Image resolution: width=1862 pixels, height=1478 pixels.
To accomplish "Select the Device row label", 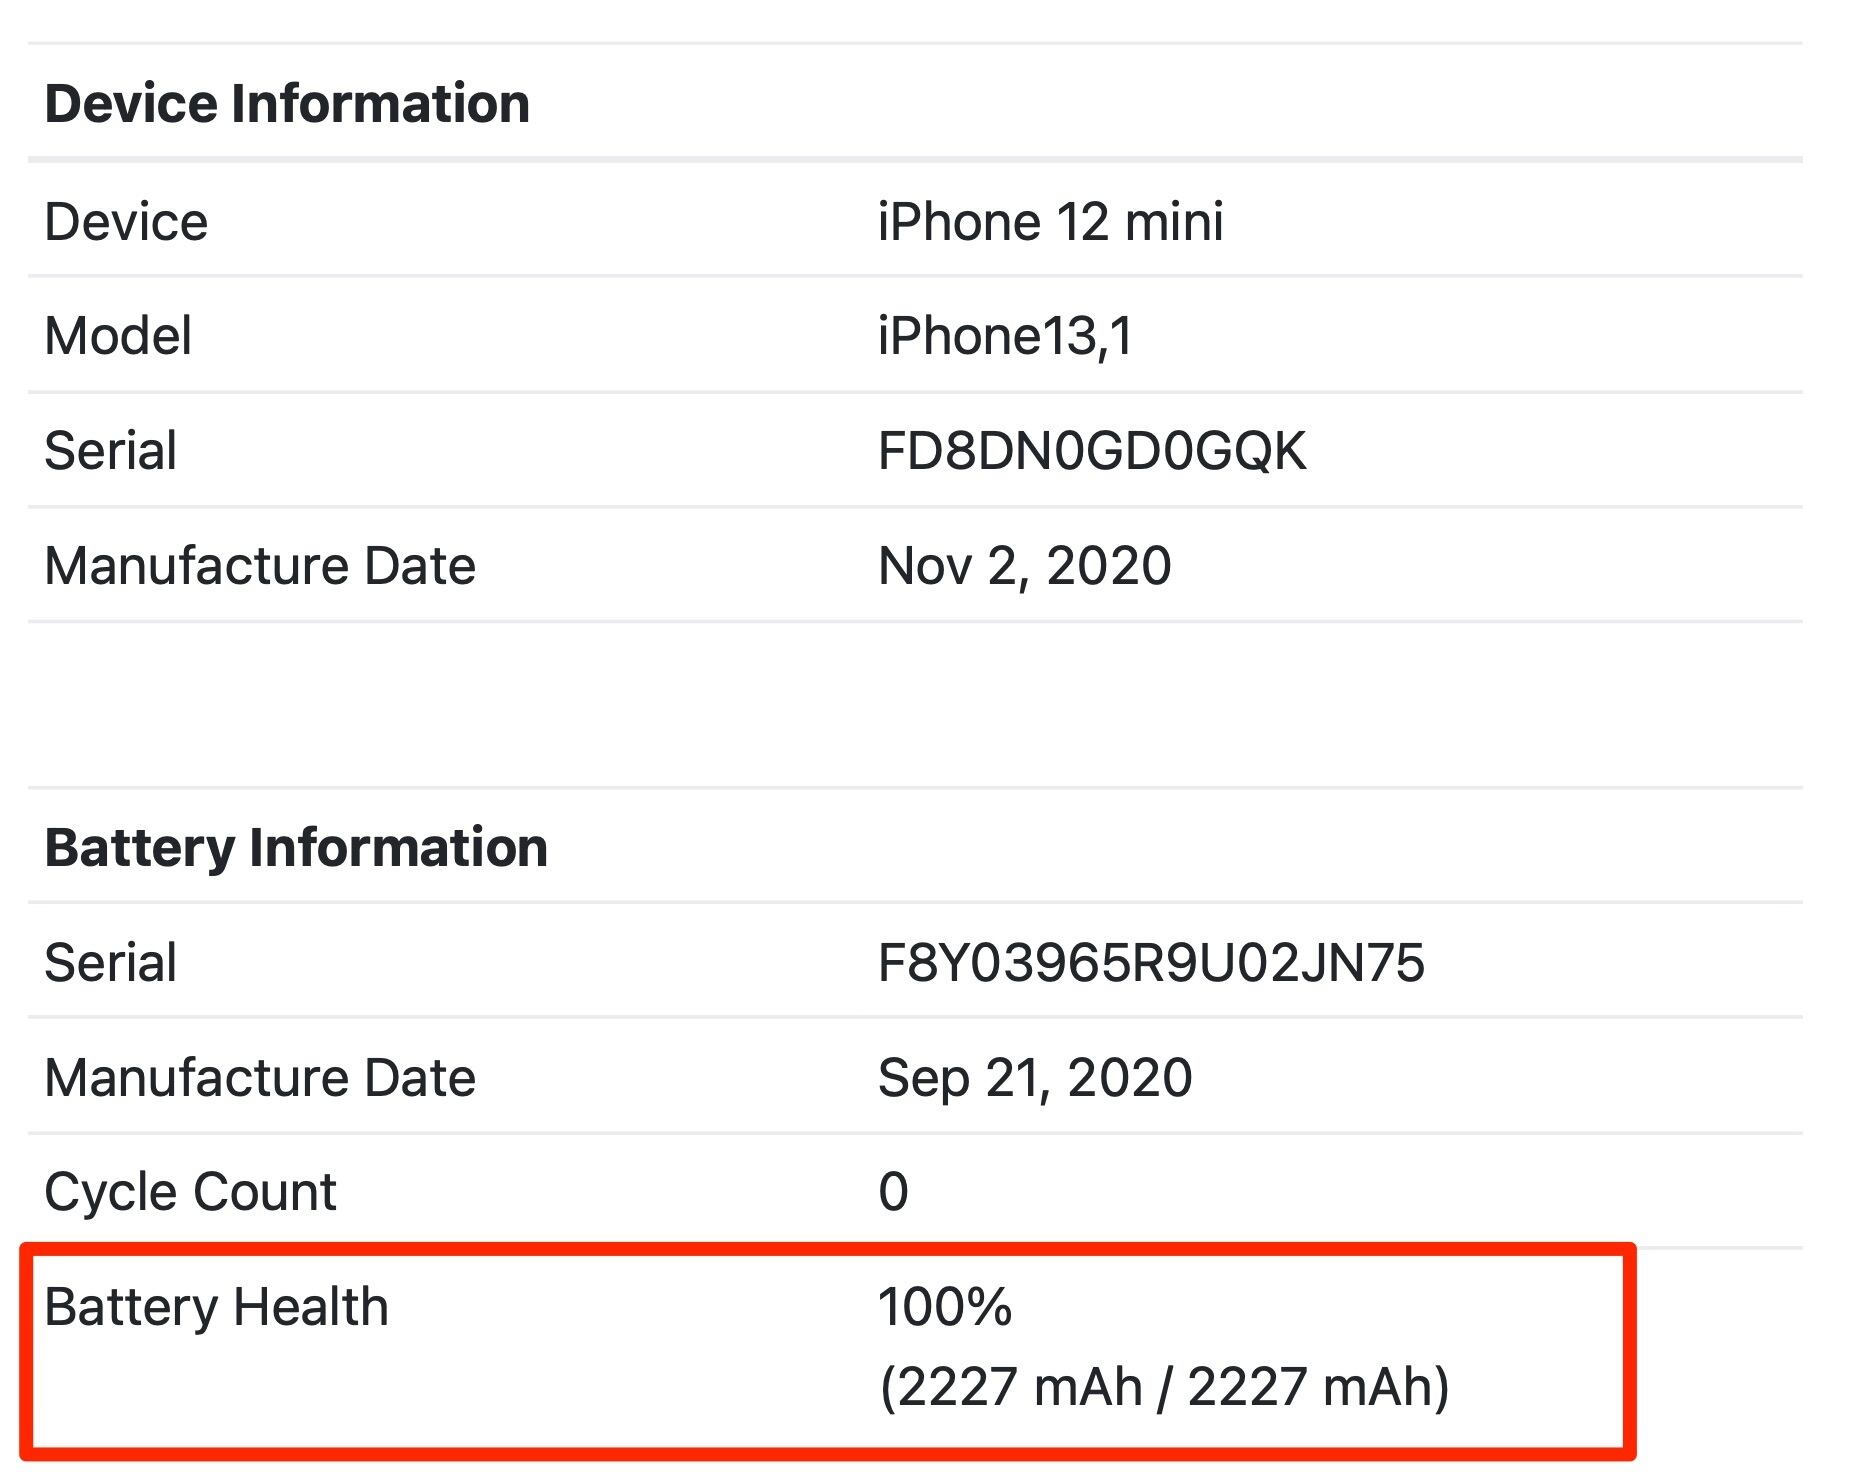I will (126, 221).
